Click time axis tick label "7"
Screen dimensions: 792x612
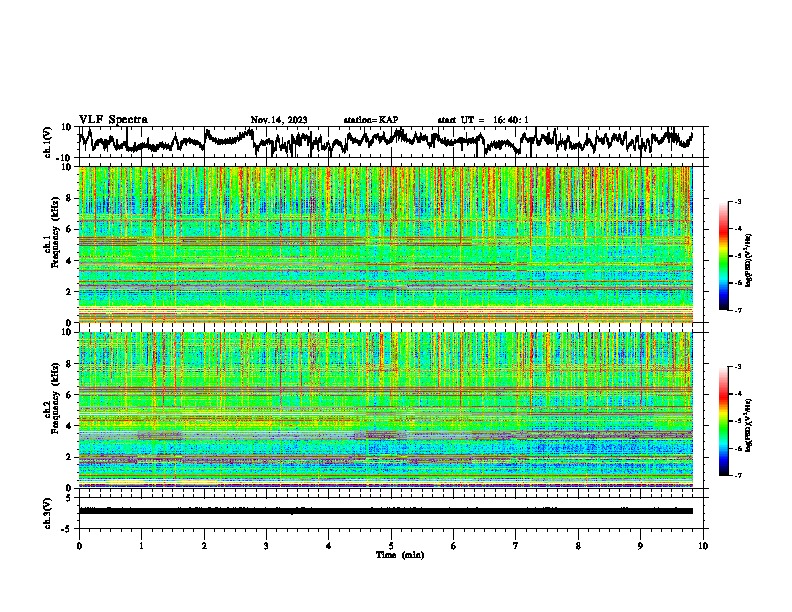516,546
